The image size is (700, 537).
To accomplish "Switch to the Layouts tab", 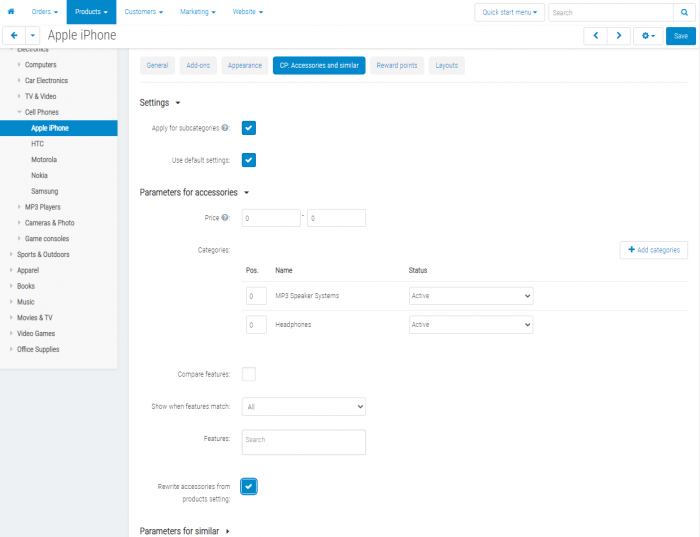I will (447, 65).
